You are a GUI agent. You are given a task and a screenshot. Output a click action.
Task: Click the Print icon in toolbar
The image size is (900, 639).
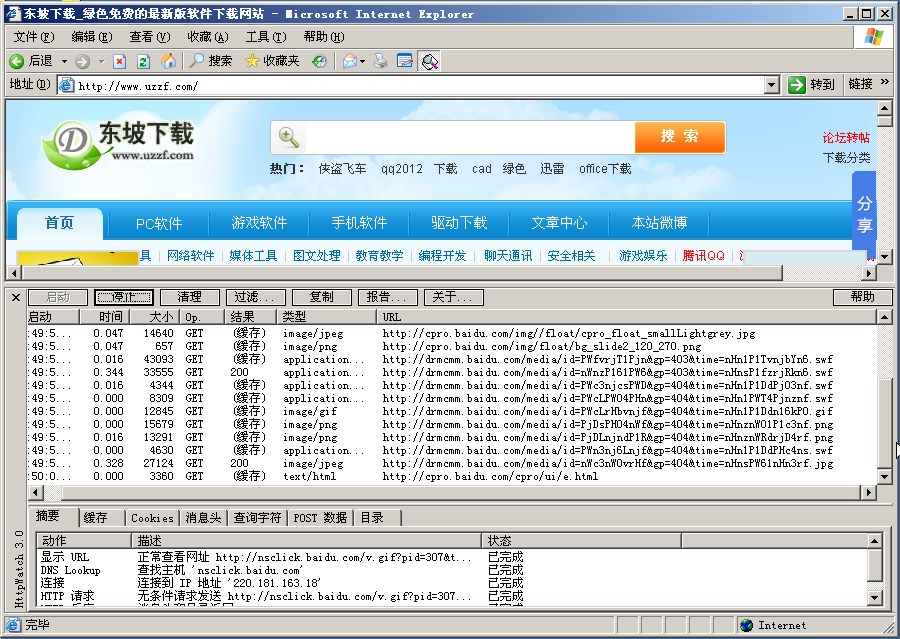381,61
